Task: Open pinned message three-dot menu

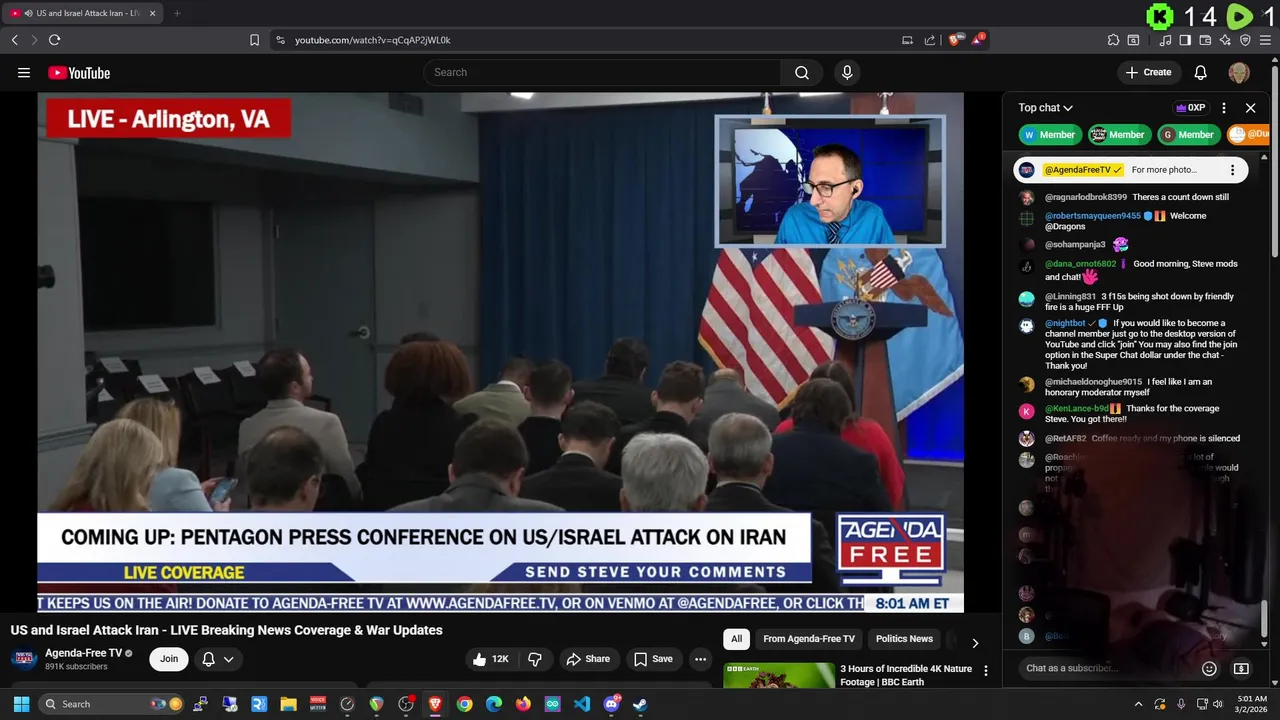Action: [x=1232, y=170]
